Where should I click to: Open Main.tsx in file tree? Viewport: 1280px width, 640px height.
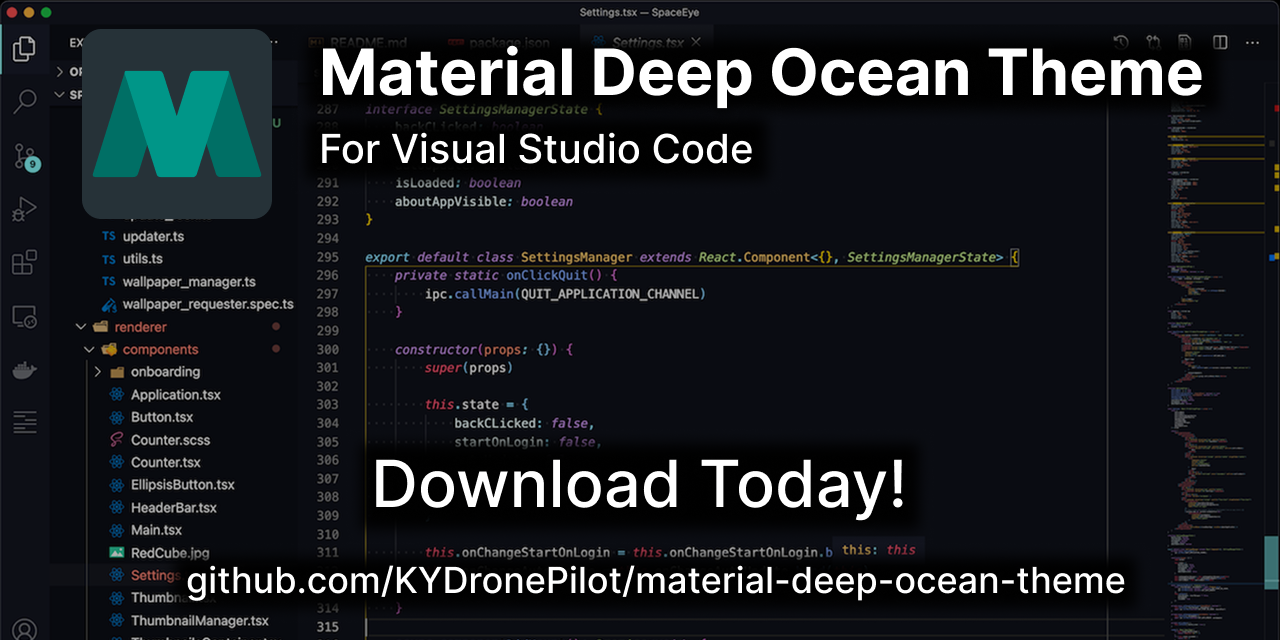click(156, 530)
